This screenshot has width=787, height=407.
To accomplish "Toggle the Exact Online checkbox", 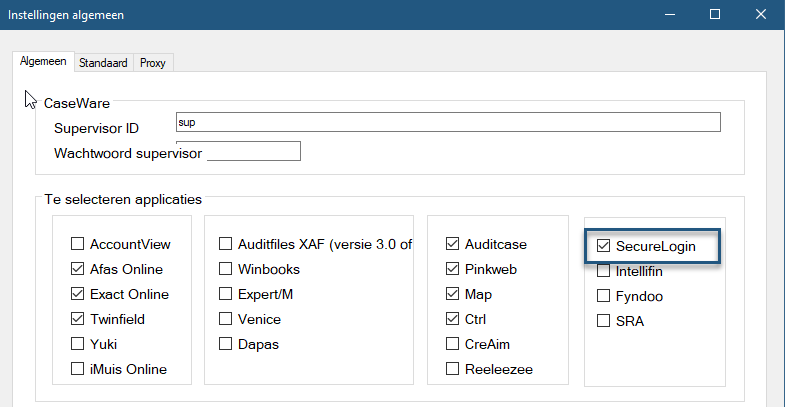I will pos(77,295).
